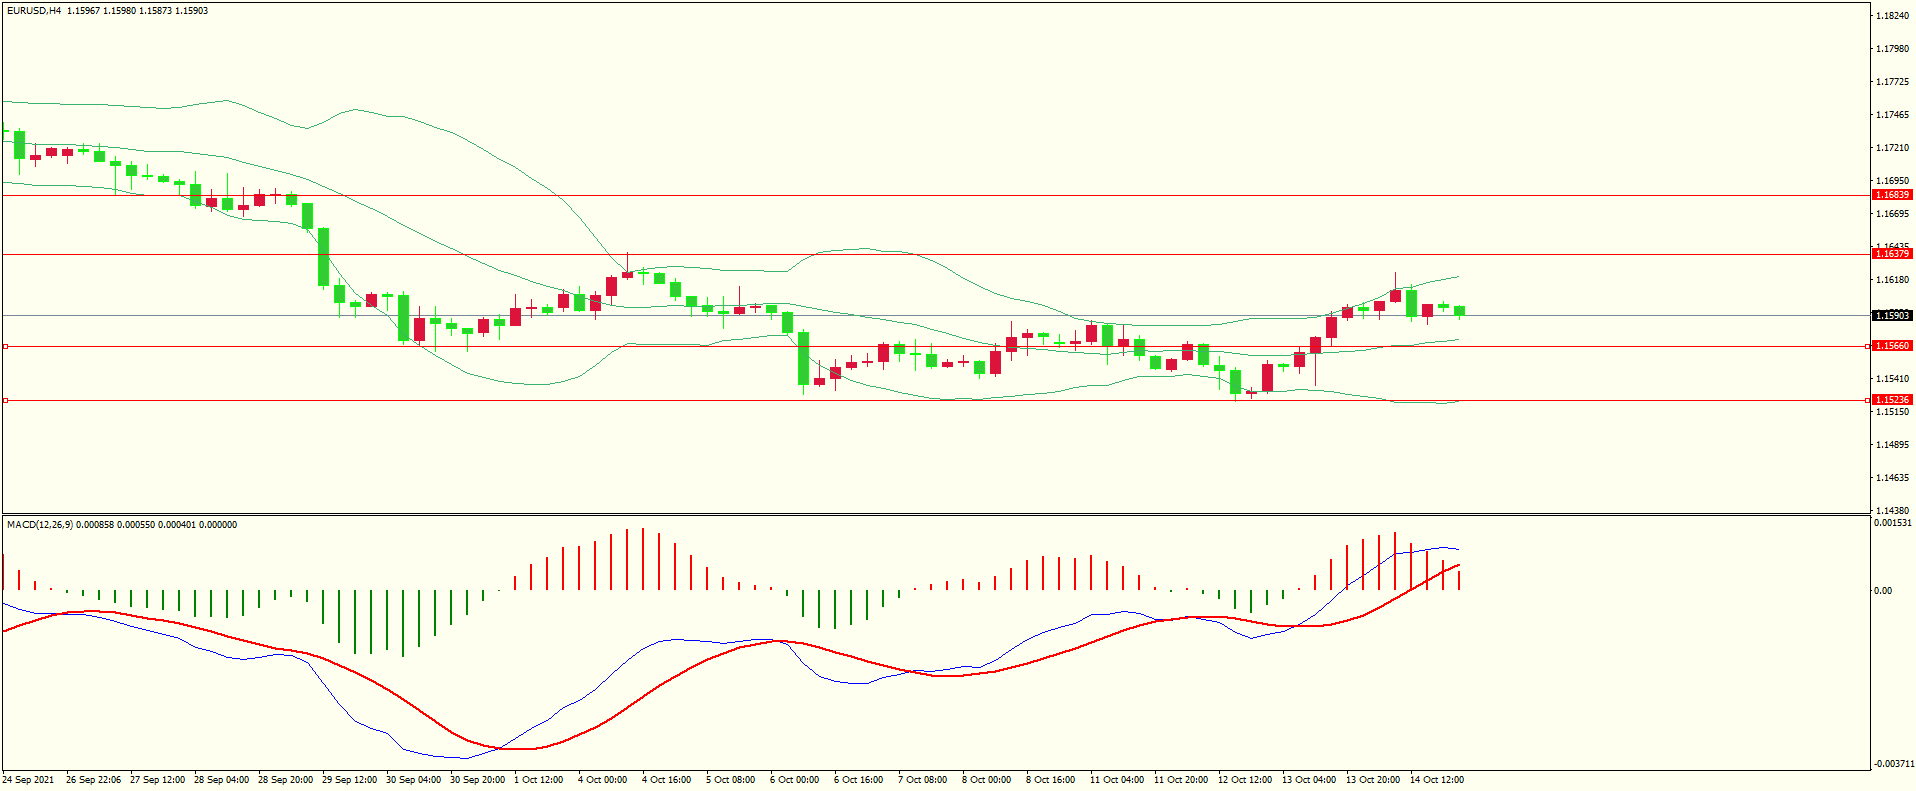
Task: Click the 1.14380 price axis value
Action: (x=1891, y=511)
